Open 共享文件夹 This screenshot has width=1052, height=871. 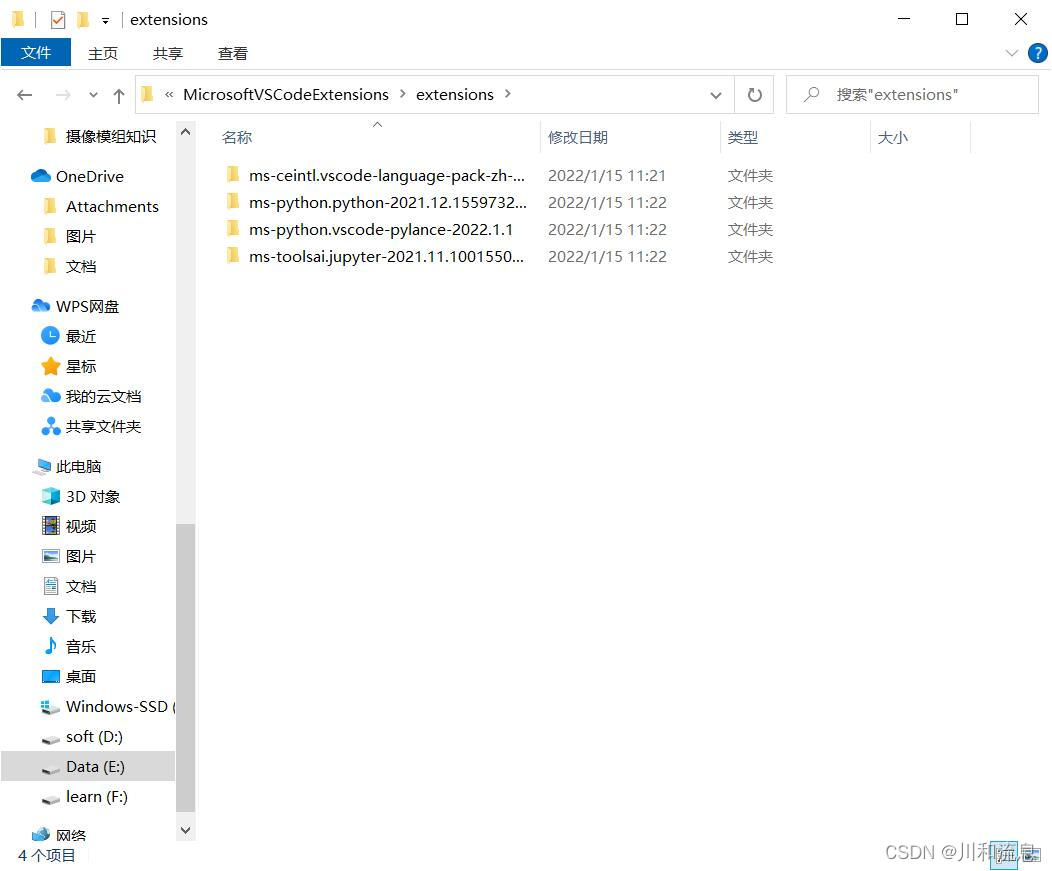[103, 427]
